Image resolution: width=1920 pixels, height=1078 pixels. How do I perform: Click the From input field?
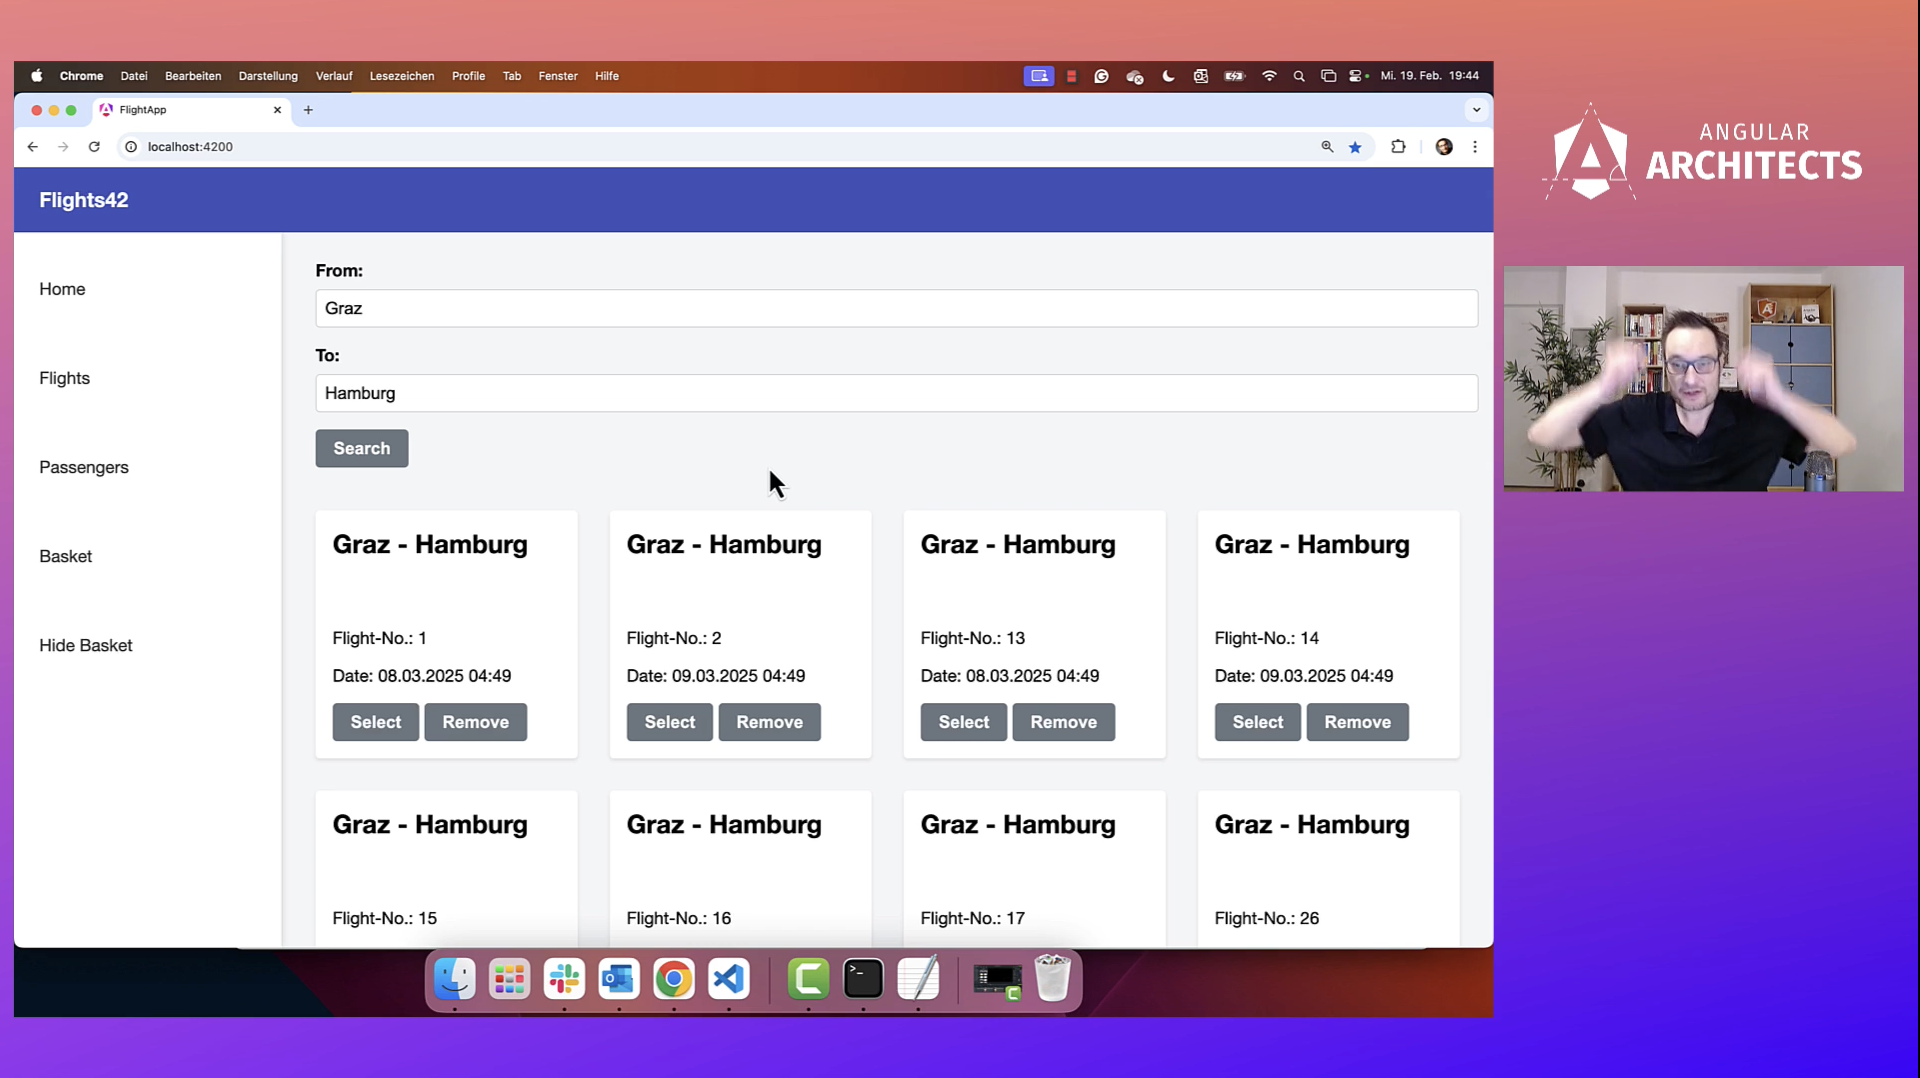896,309
